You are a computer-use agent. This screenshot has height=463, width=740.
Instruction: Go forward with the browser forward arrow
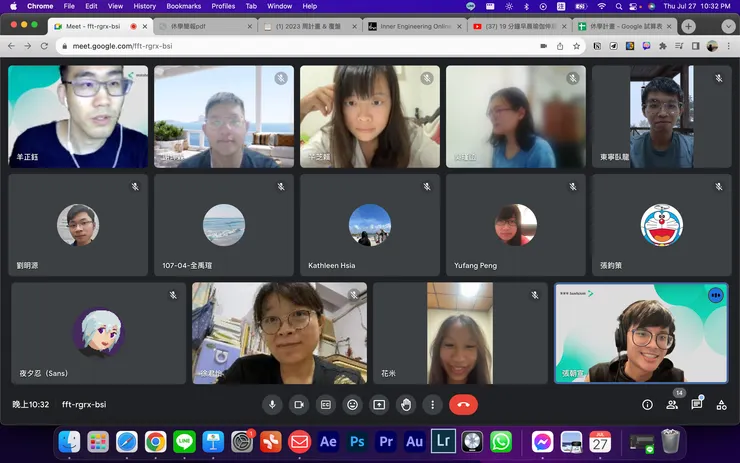[x=28, y=46]
